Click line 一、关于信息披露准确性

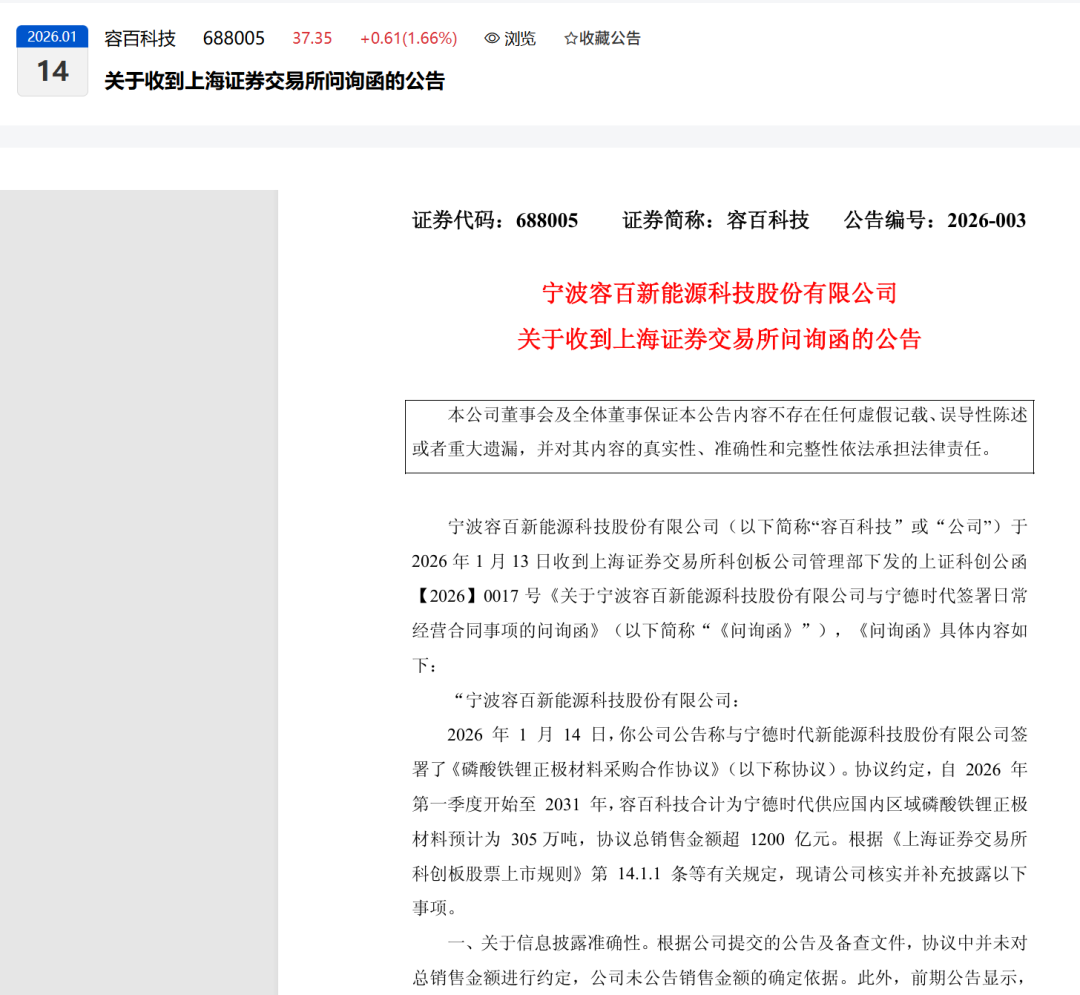coord(737,943)
